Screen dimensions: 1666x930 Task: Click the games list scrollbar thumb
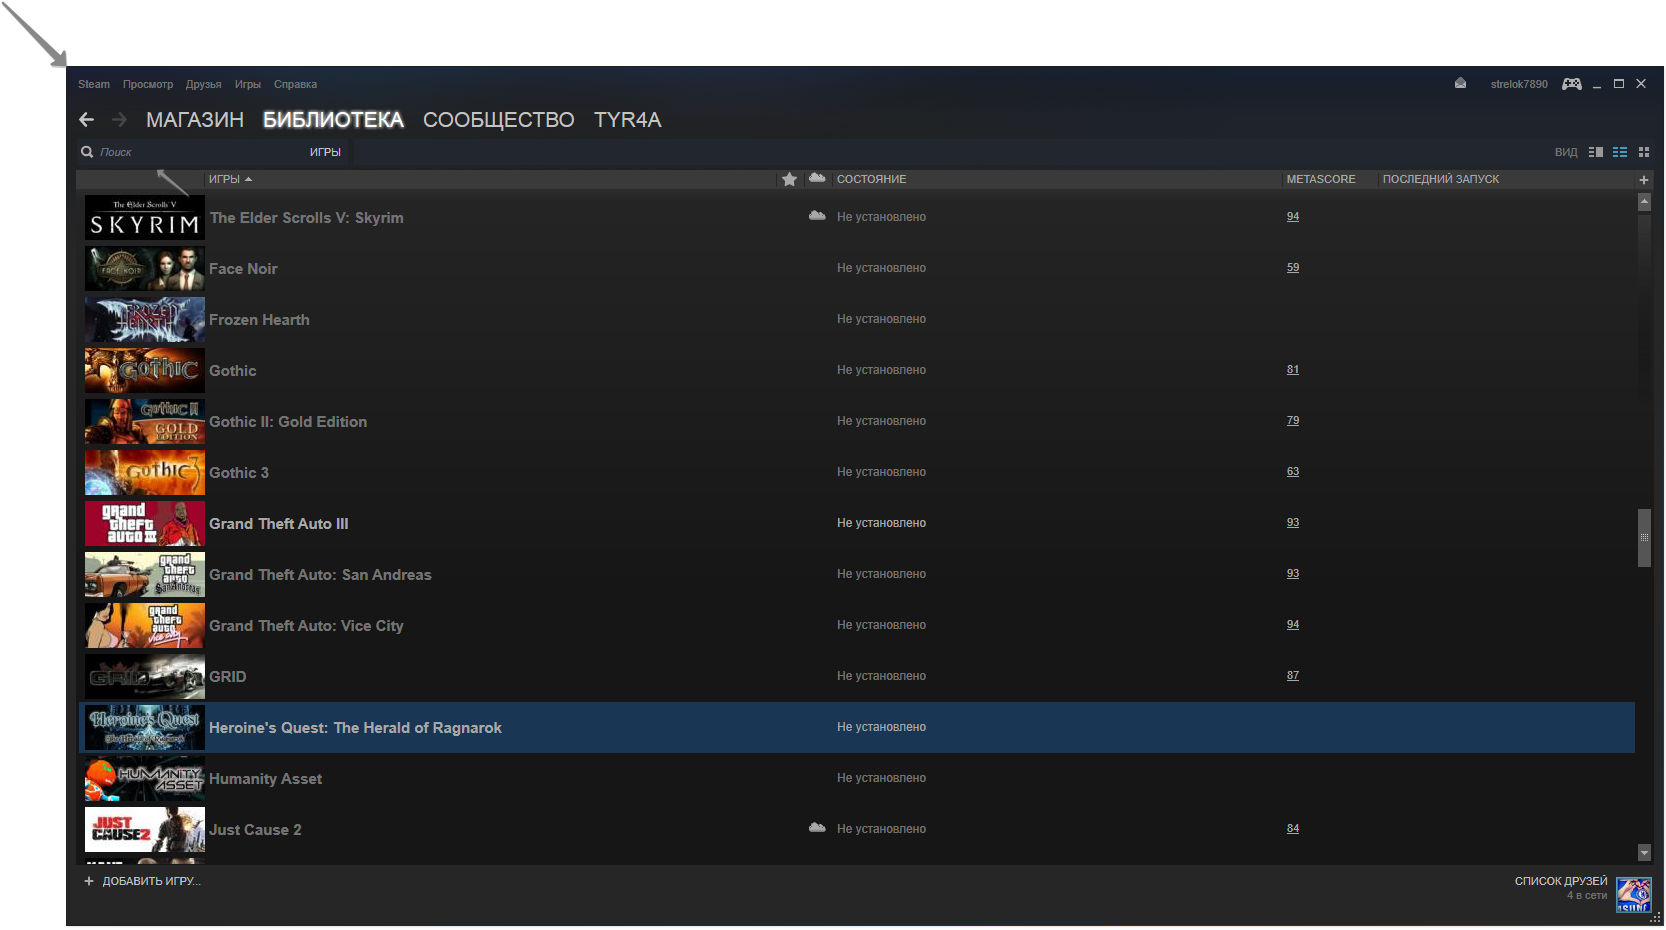pyautogui.click(x=1644, y=538)
